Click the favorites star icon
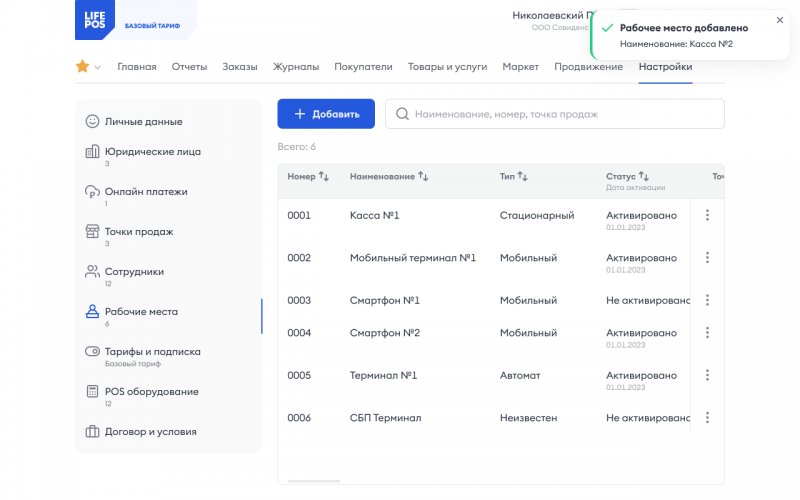 [x=82, y=67]
